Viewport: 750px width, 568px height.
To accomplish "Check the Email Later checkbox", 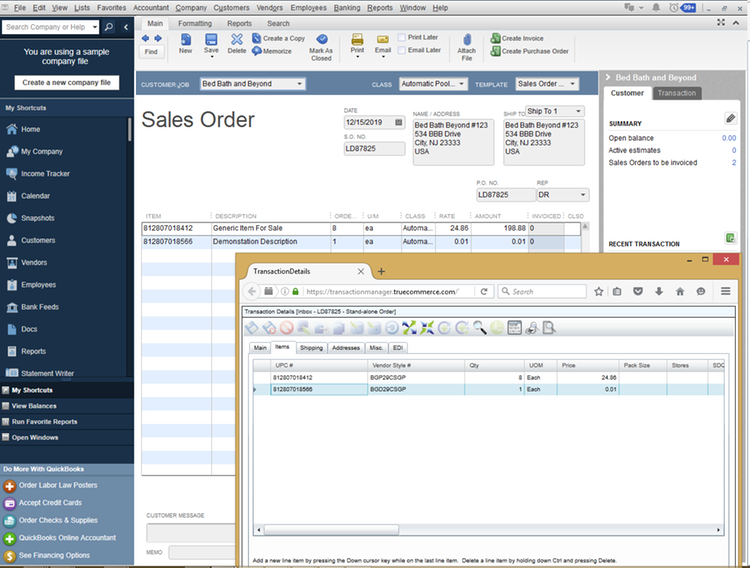I will pos(402,50).
